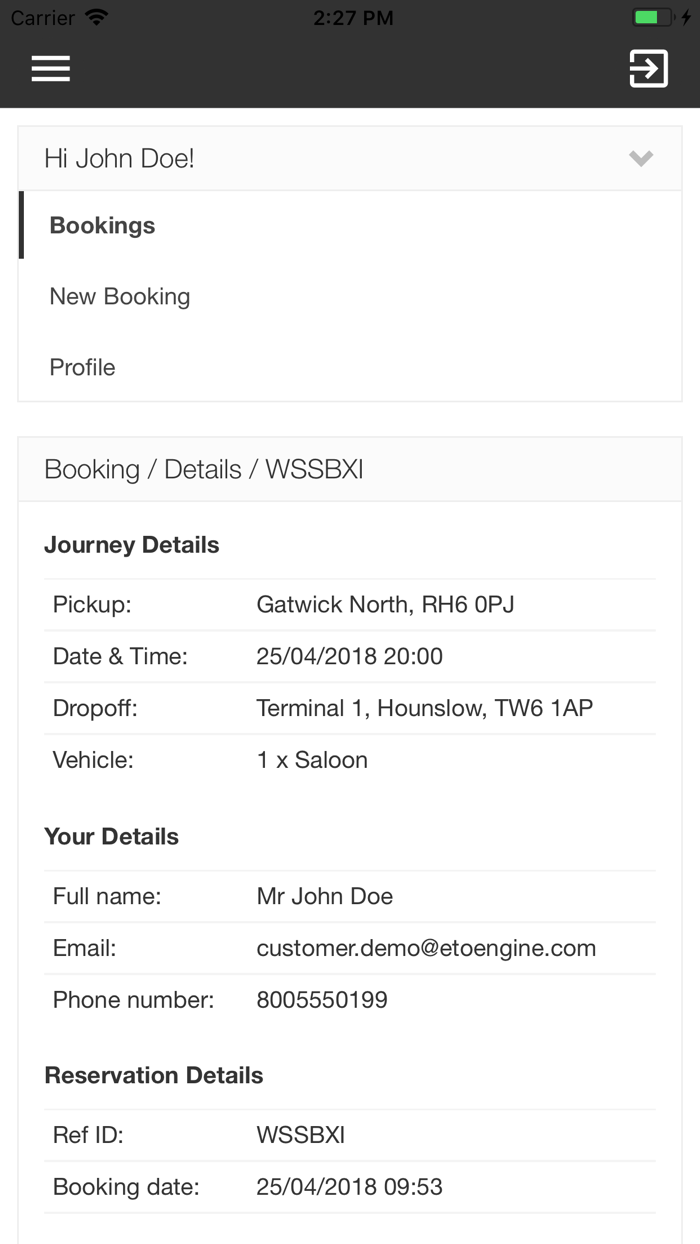Tap the booking date 25/04/2018 09:53
The width and height of the screenshot is (700, 1244).
349,1187
